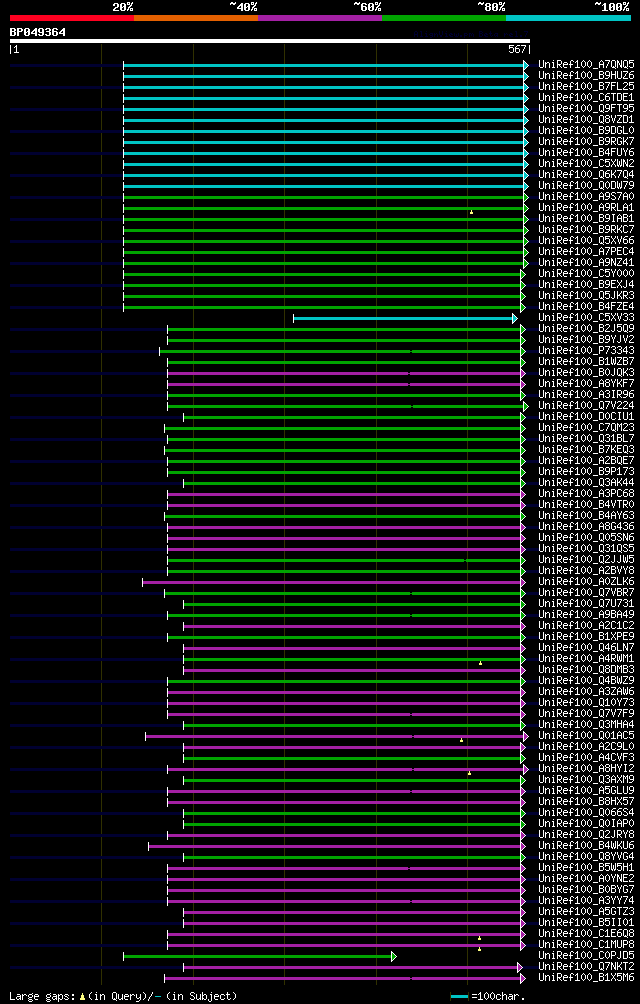This screenshot has width=640, height=1004.
Task: Click the UniRef100_A3YY74 label
Action: tap(586, 902)
